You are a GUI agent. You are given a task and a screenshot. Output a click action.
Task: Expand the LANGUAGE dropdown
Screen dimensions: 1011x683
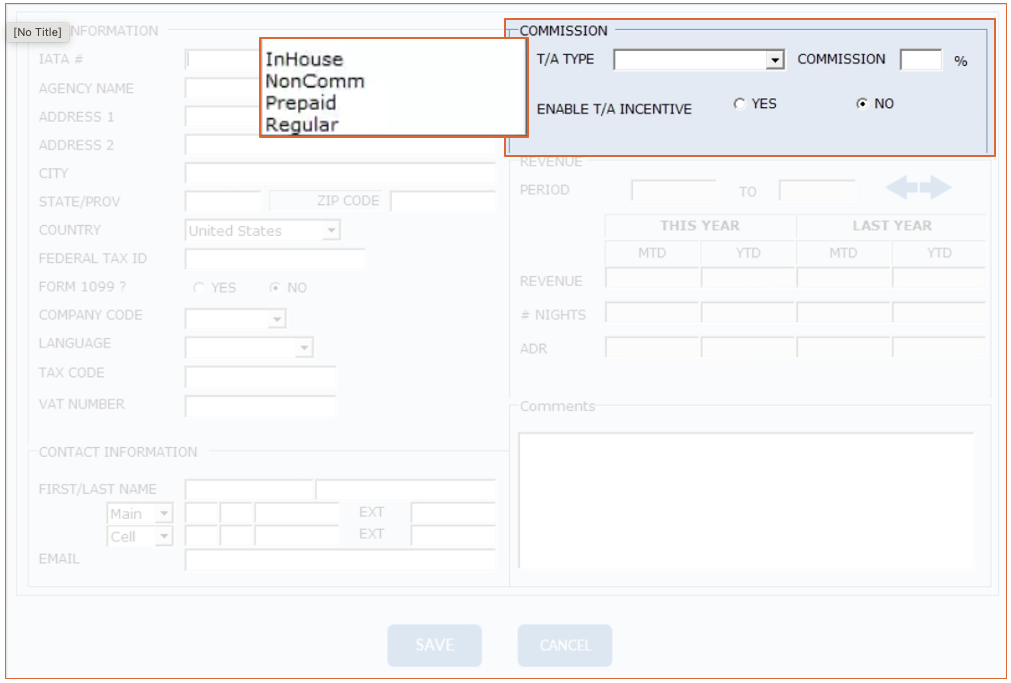pos(304,348)
